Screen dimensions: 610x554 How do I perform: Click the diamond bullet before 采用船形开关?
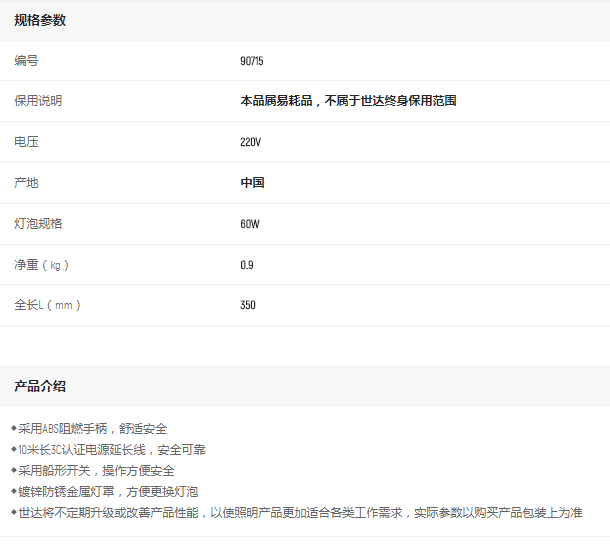14,470
